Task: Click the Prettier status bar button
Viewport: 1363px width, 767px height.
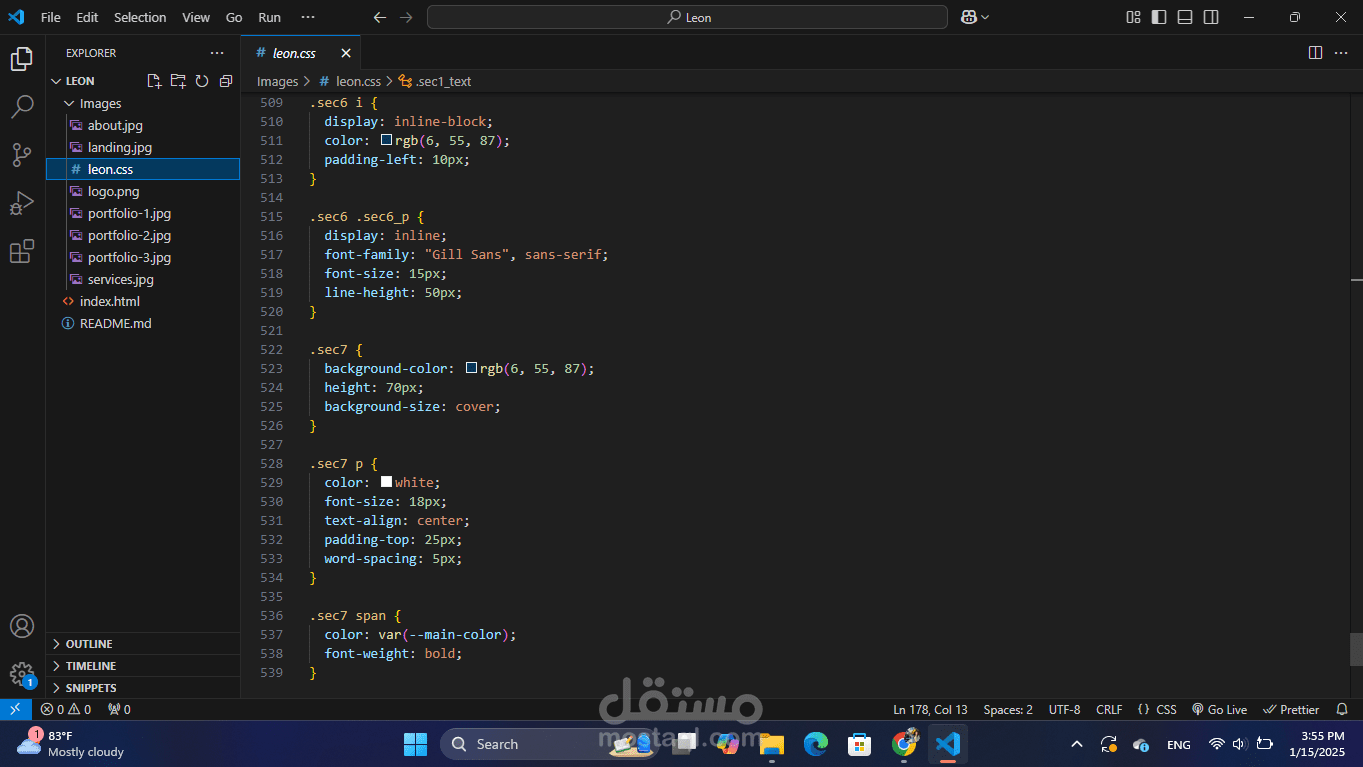Action: click(1291, 709)
